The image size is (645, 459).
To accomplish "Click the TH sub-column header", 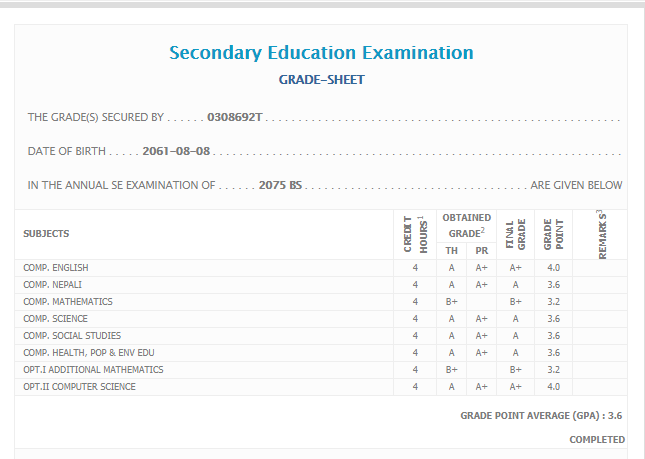I will point(452,250).
